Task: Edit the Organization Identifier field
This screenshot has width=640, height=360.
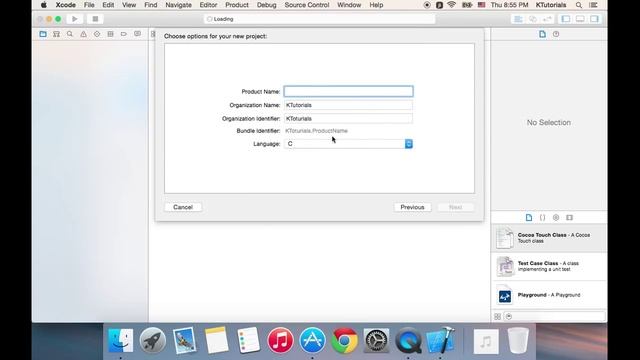Action: point(349,118)
